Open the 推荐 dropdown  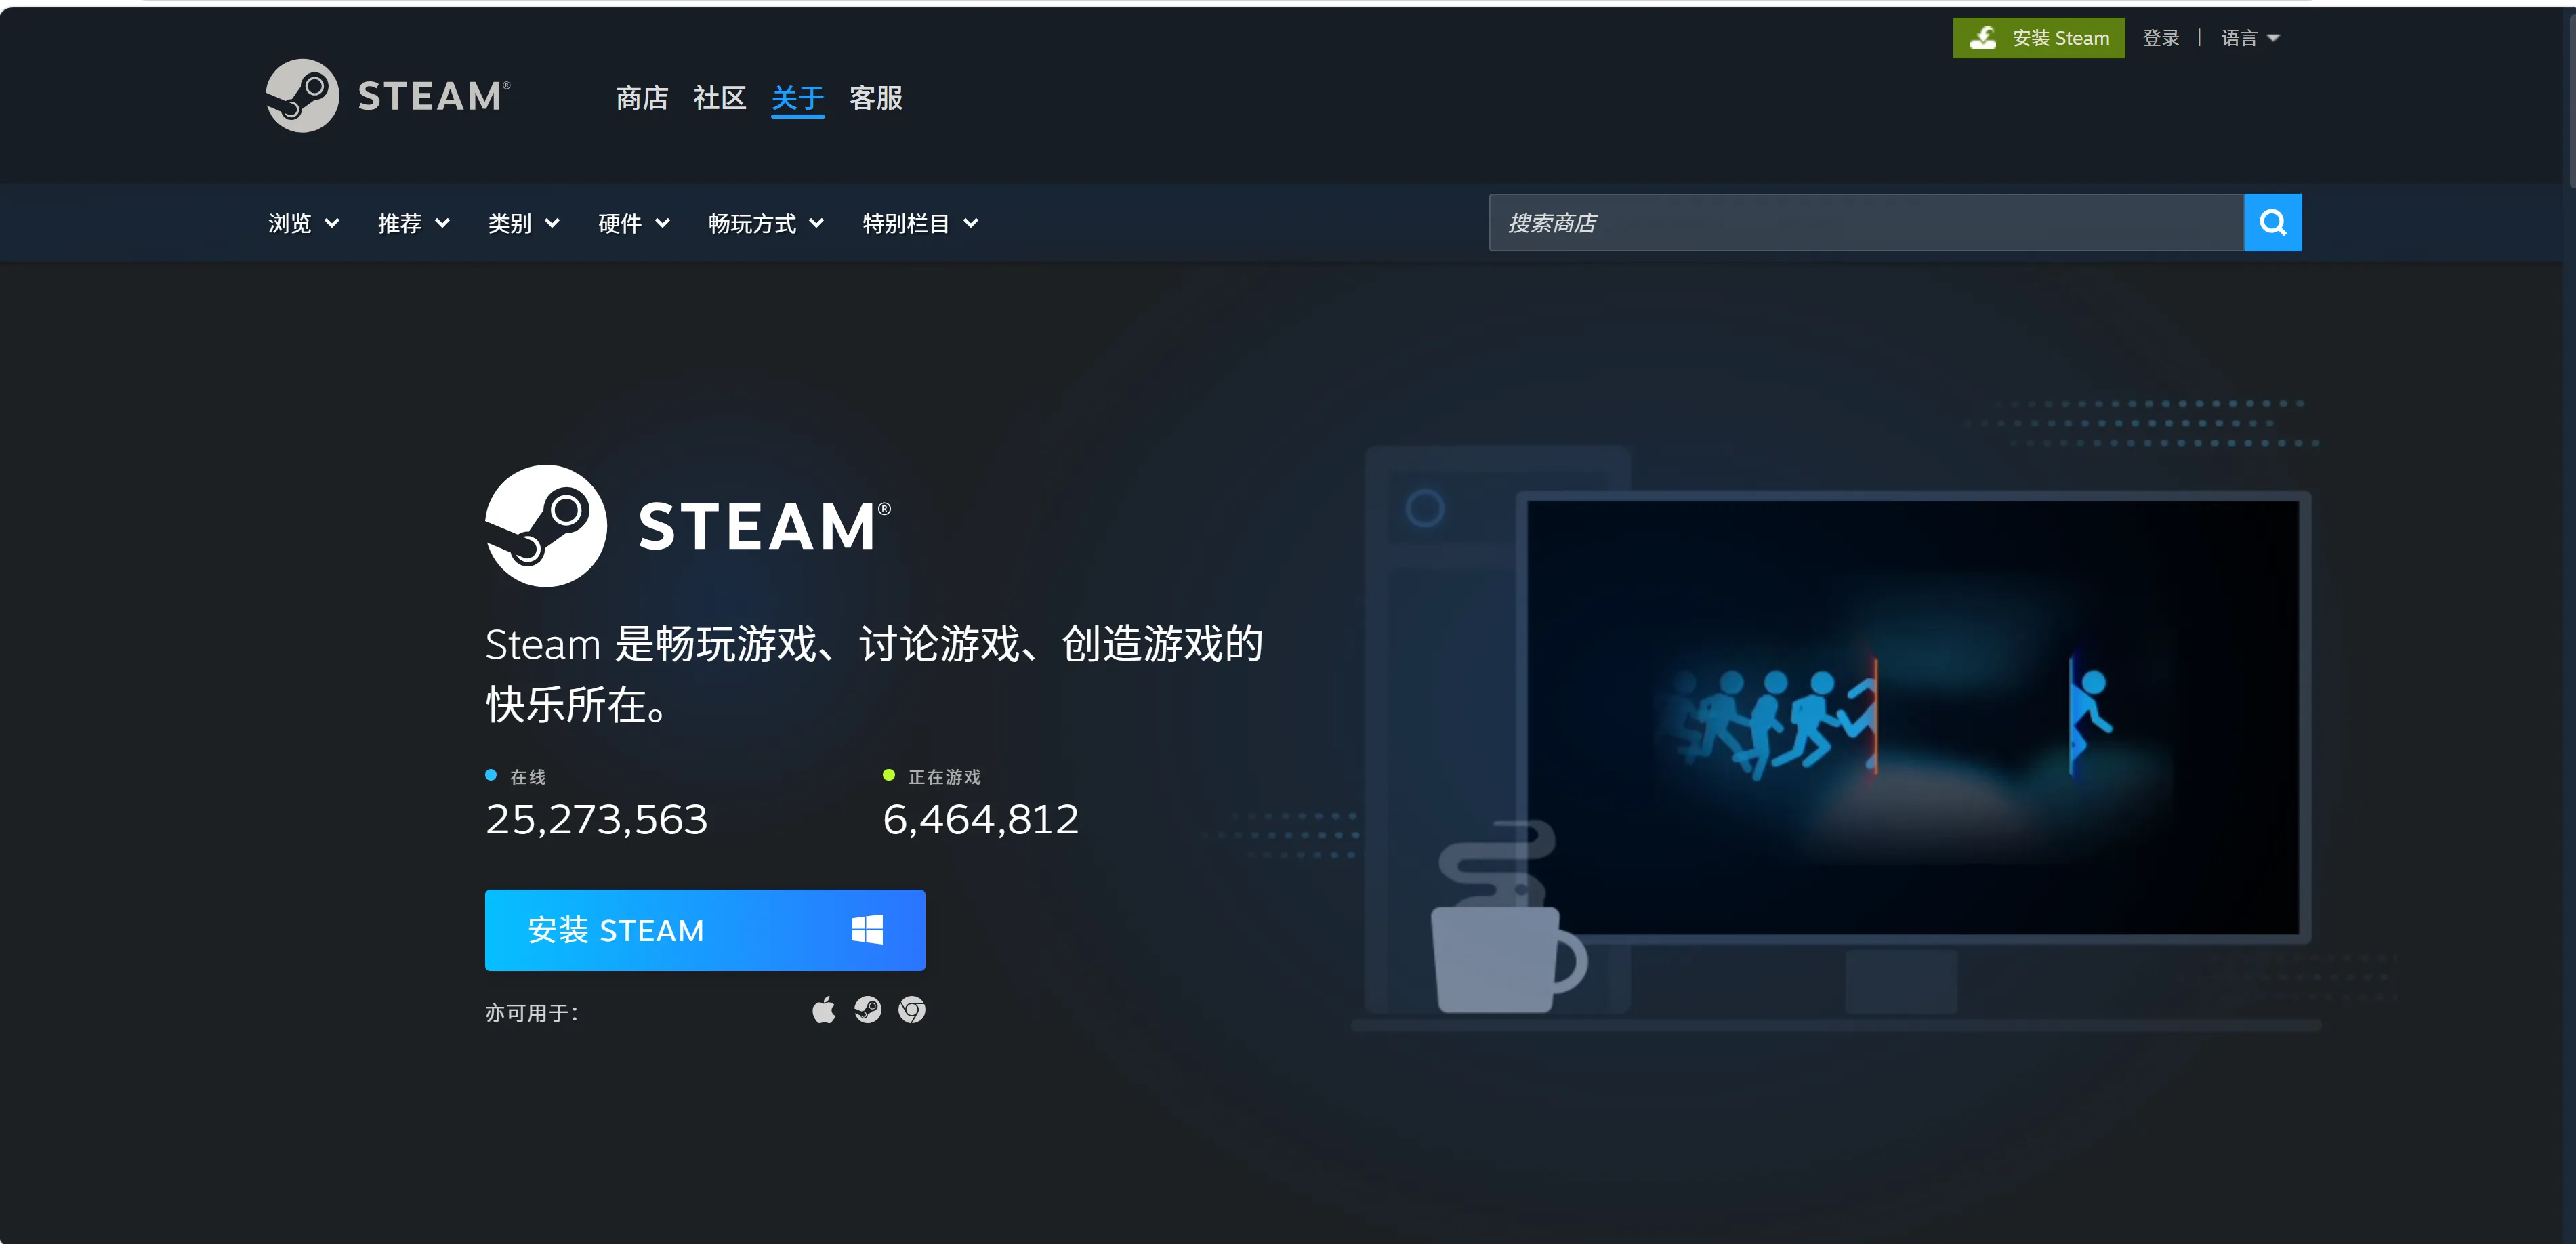(412, 223)
